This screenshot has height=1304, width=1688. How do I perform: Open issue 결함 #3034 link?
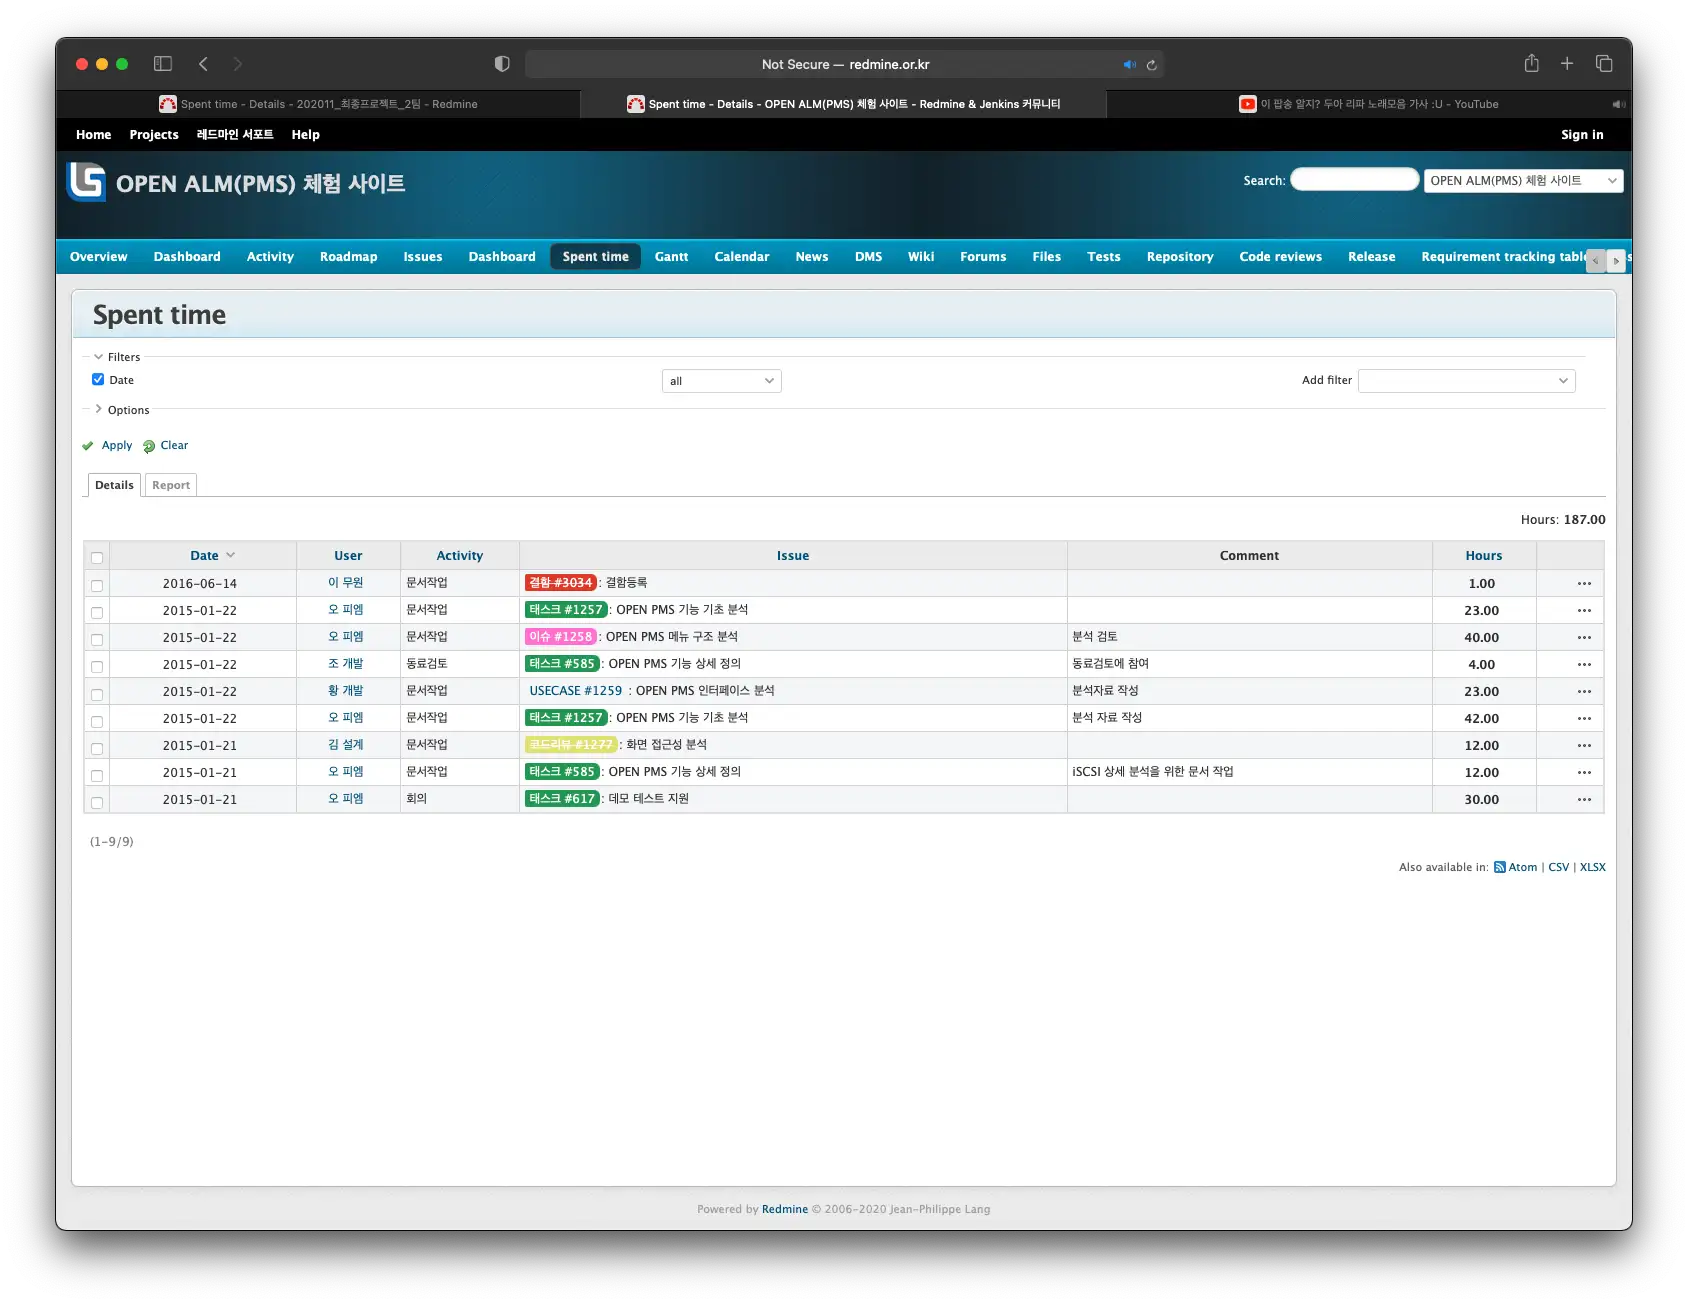[560, 583]
